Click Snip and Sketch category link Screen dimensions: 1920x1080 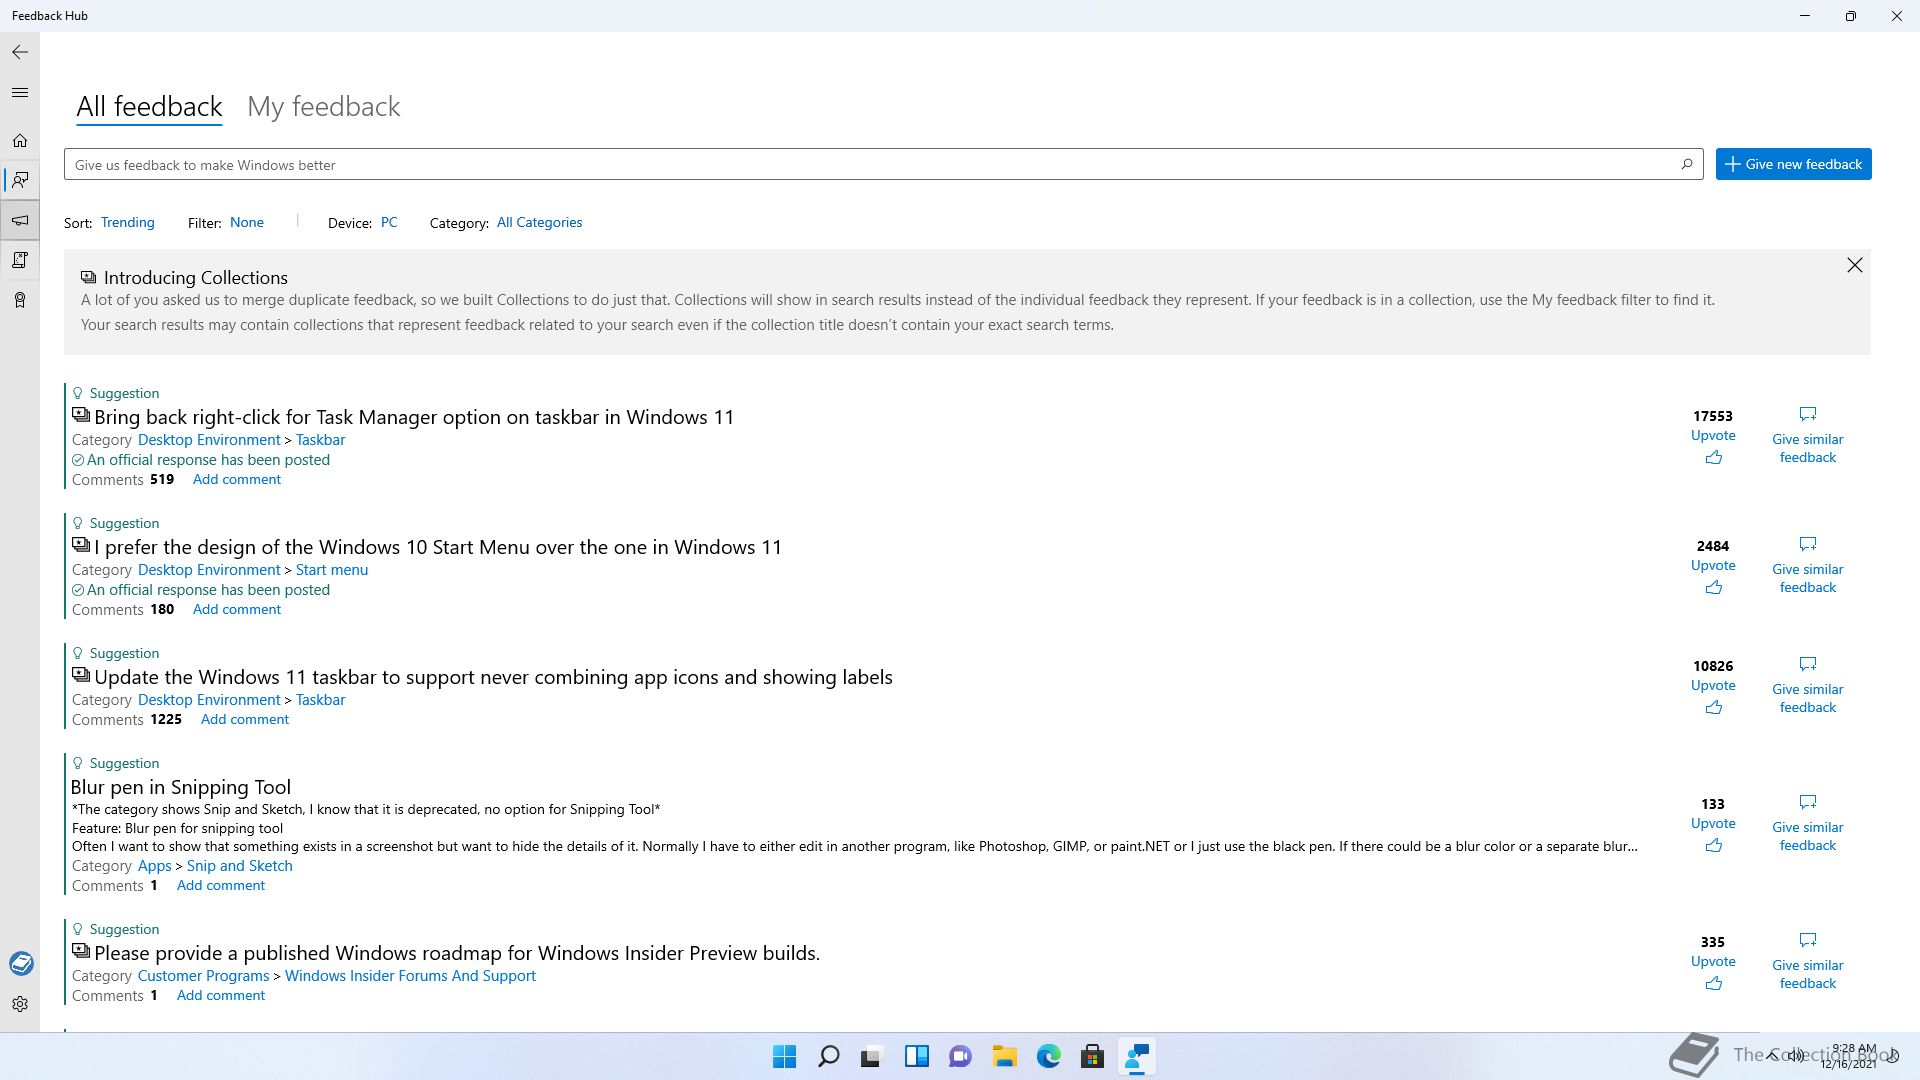pyautogui.click(x=240, y=866)
